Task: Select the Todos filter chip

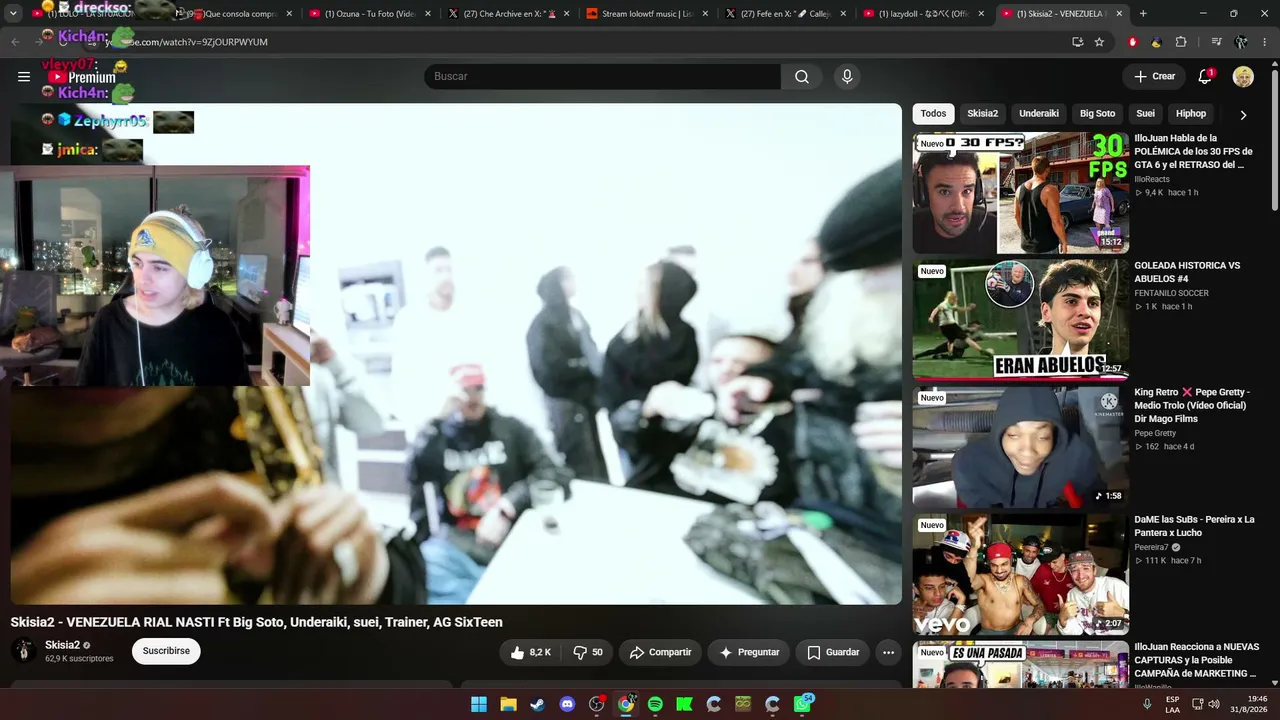Action: (x=933, y=114)
